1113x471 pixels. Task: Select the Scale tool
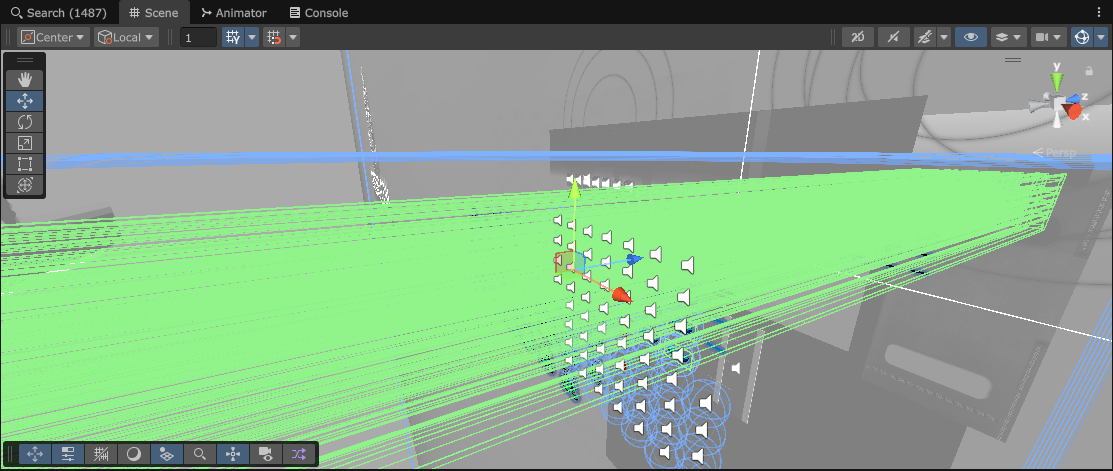[x=25, y=143]
